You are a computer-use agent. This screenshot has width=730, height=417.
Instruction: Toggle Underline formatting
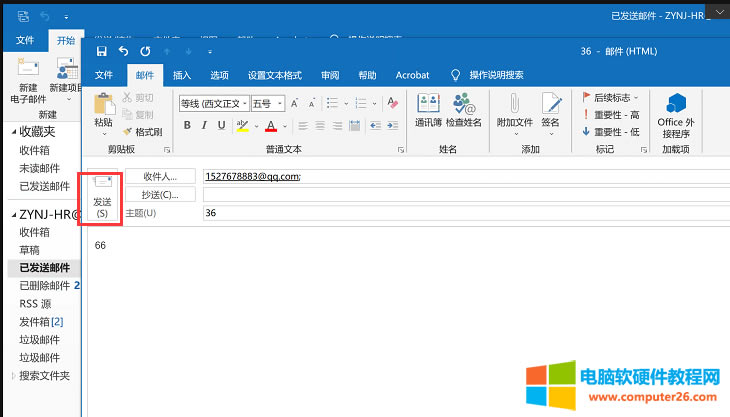[x=221, y=125]
